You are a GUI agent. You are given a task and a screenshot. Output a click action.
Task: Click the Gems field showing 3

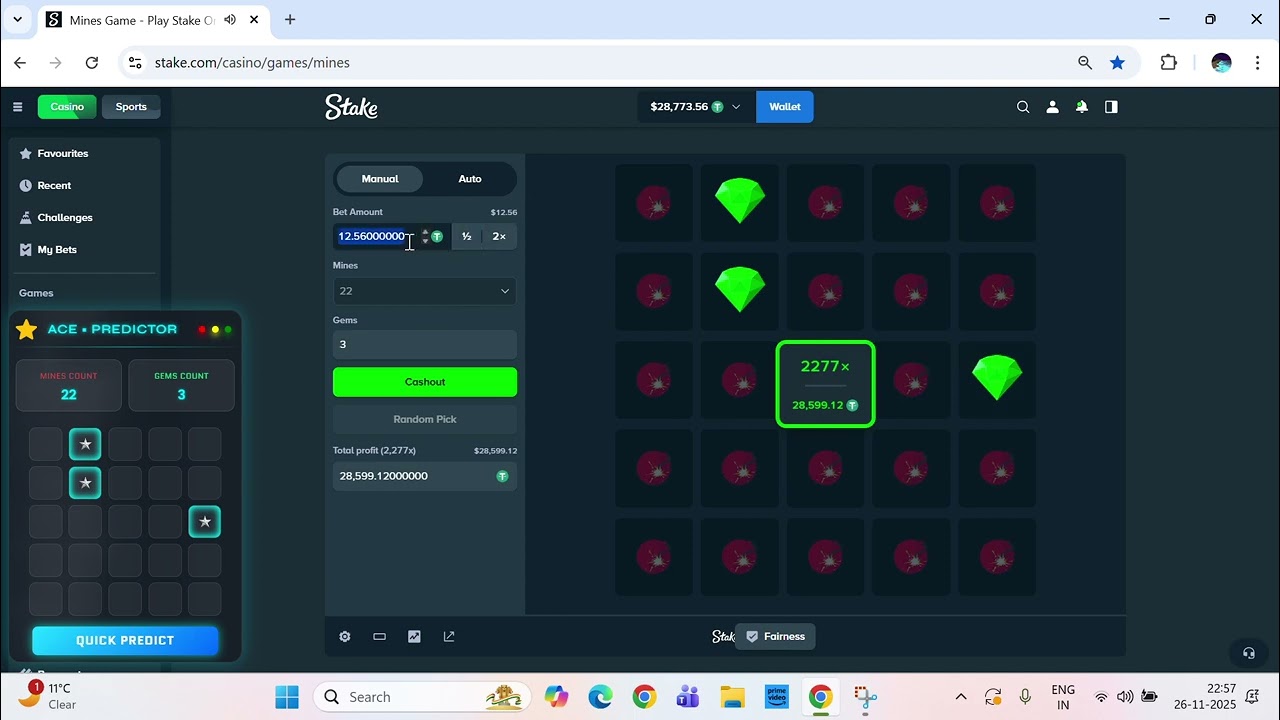point(425,344)
